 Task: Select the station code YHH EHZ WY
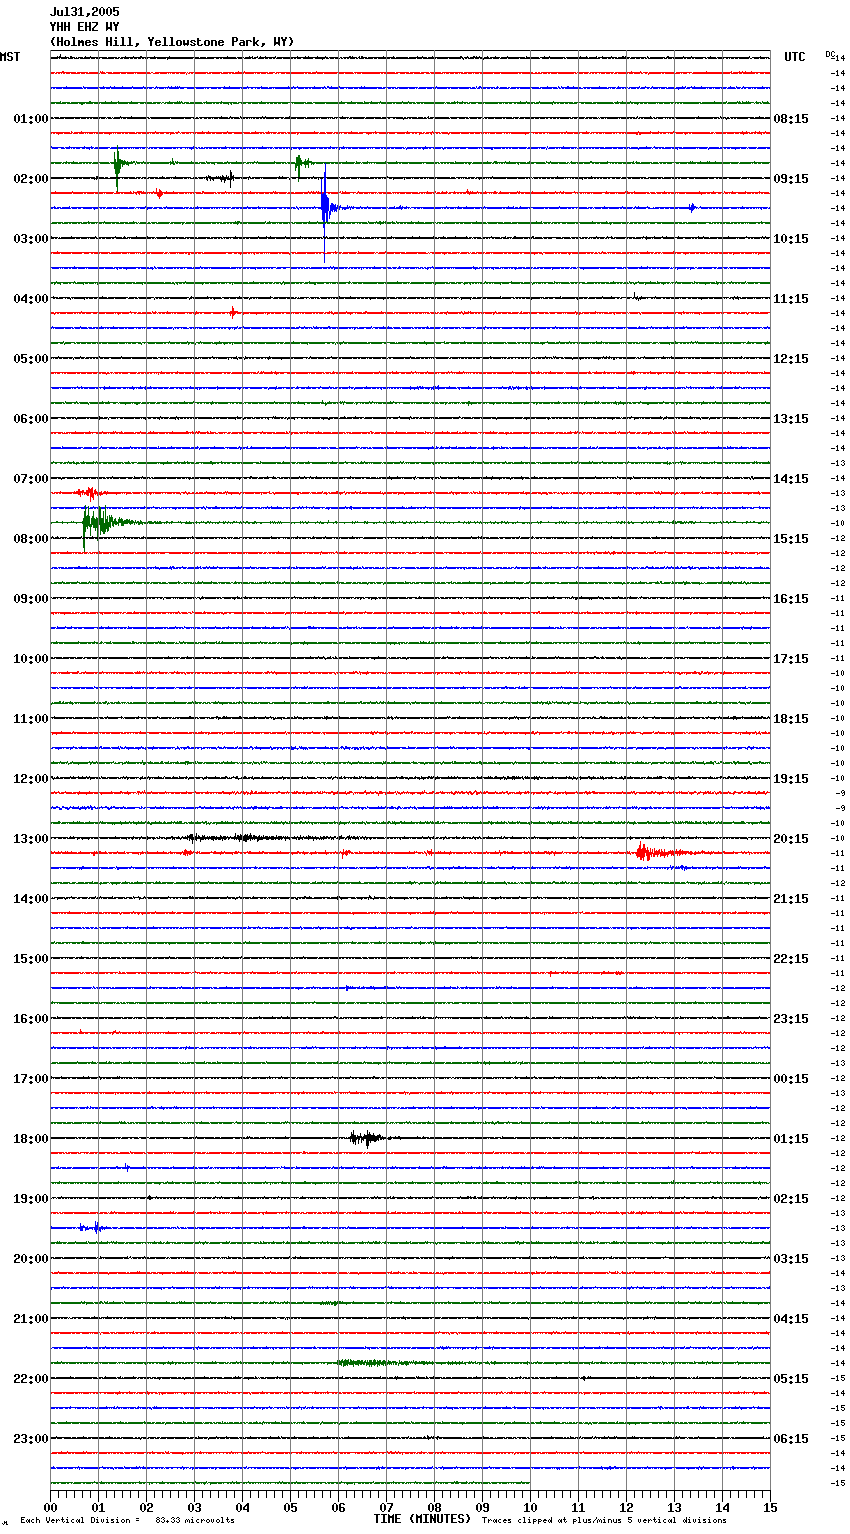(x=85, y=27)
